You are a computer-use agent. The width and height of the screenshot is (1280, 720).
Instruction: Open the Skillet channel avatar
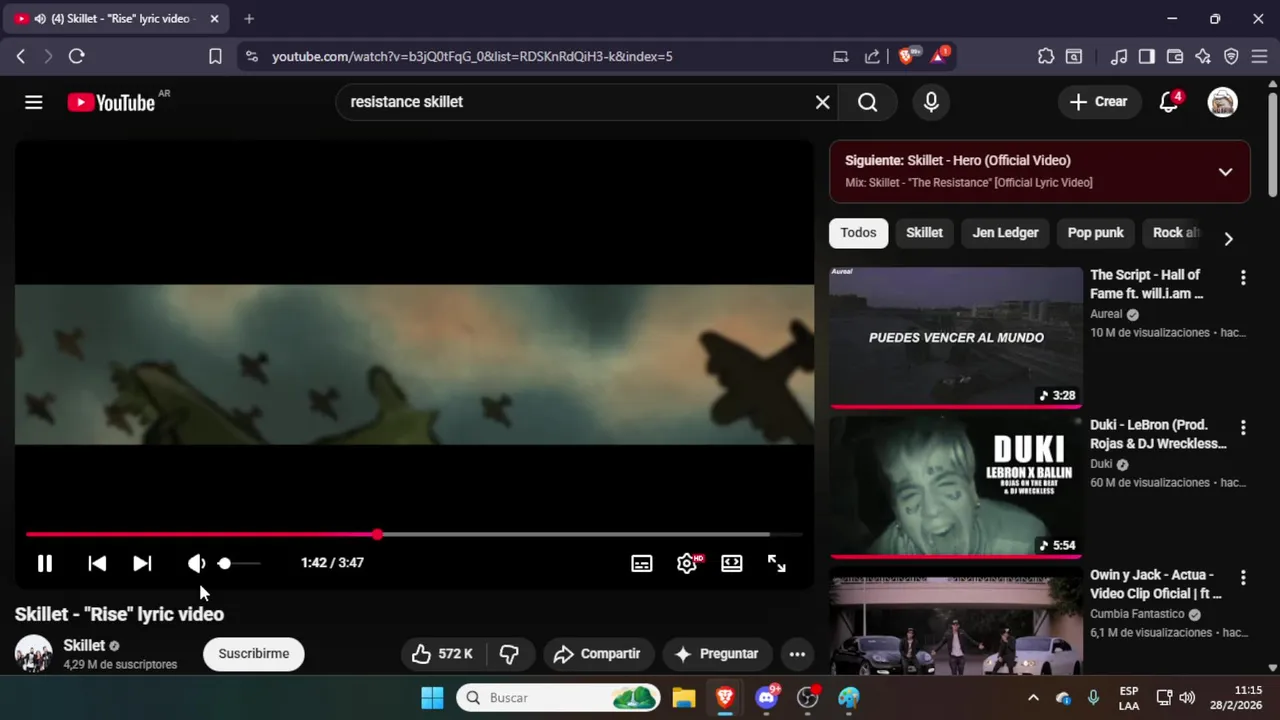33,654
